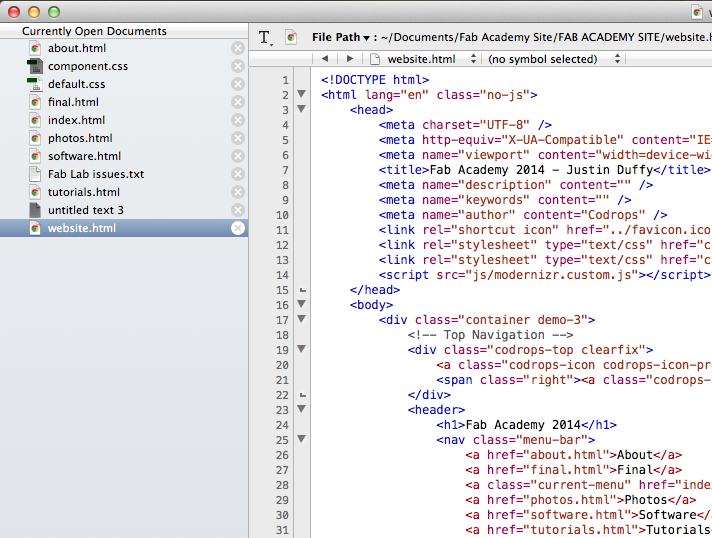Click the software.html file icon
Image resolution: width=712 pixels, height=538 pixels.
tap(35, 156)
